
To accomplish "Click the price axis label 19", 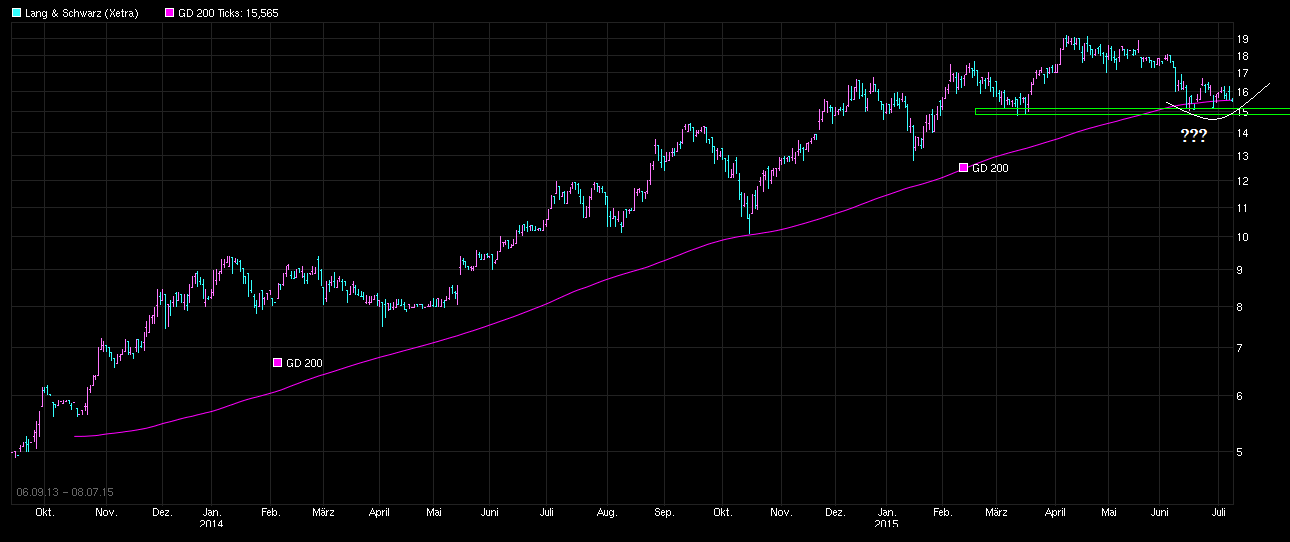I will point(1243,39).
